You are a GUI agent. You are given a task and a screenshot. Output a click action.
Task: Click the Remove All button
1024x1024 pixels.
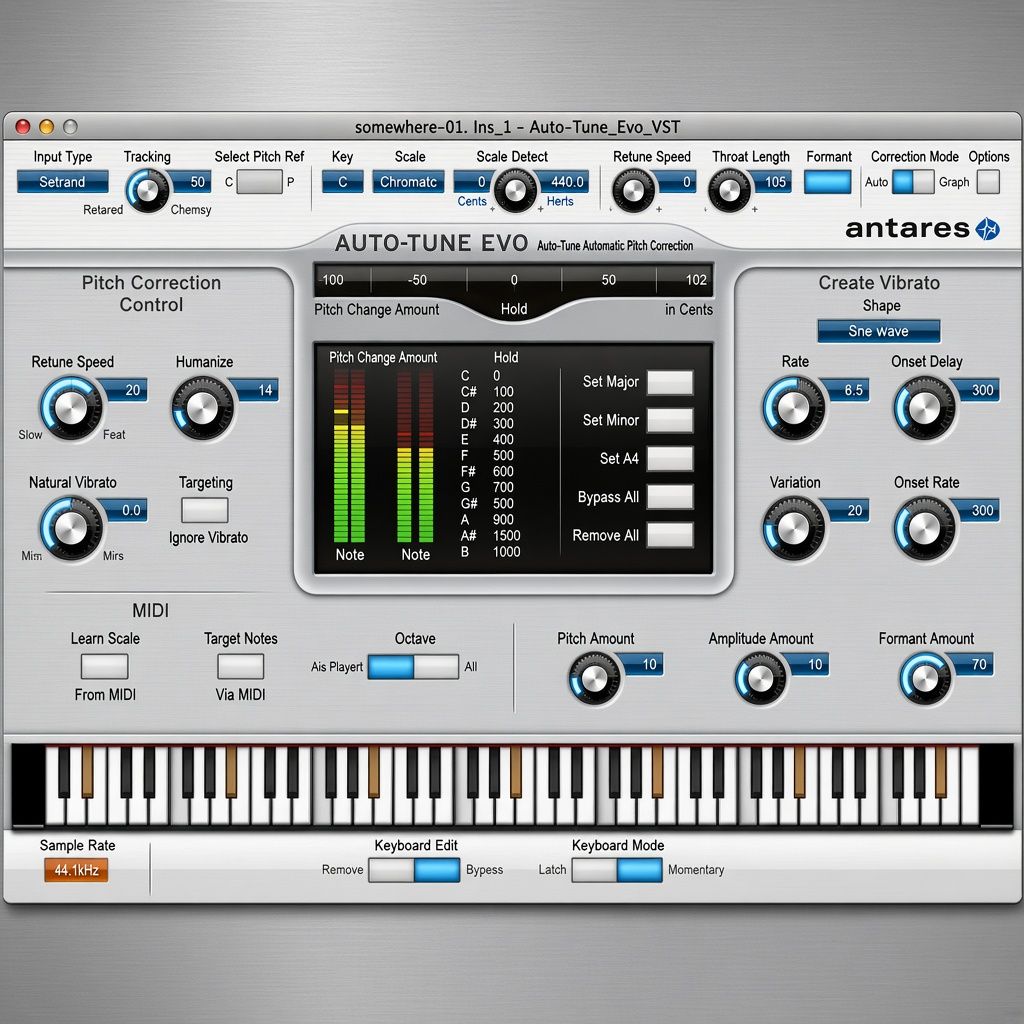click(670, 536)
